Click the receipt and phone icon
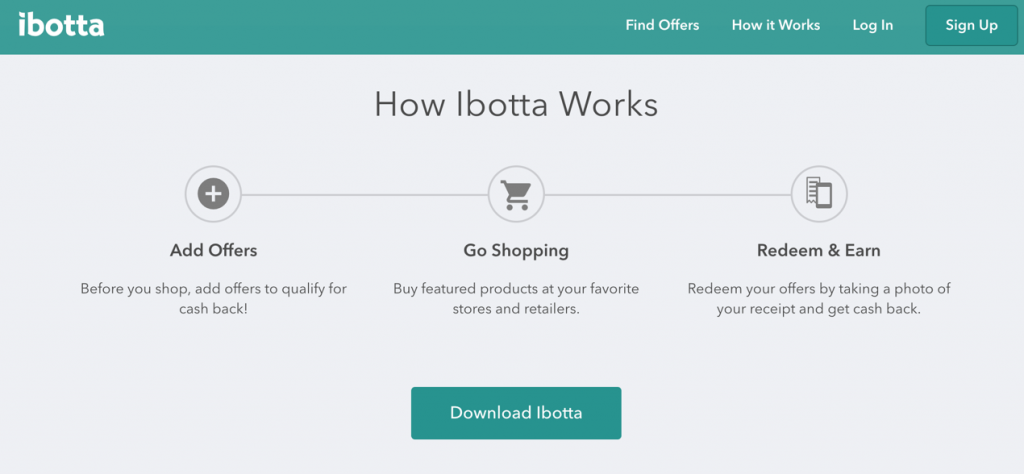The image size is (1024, 474). coord(819,194)
